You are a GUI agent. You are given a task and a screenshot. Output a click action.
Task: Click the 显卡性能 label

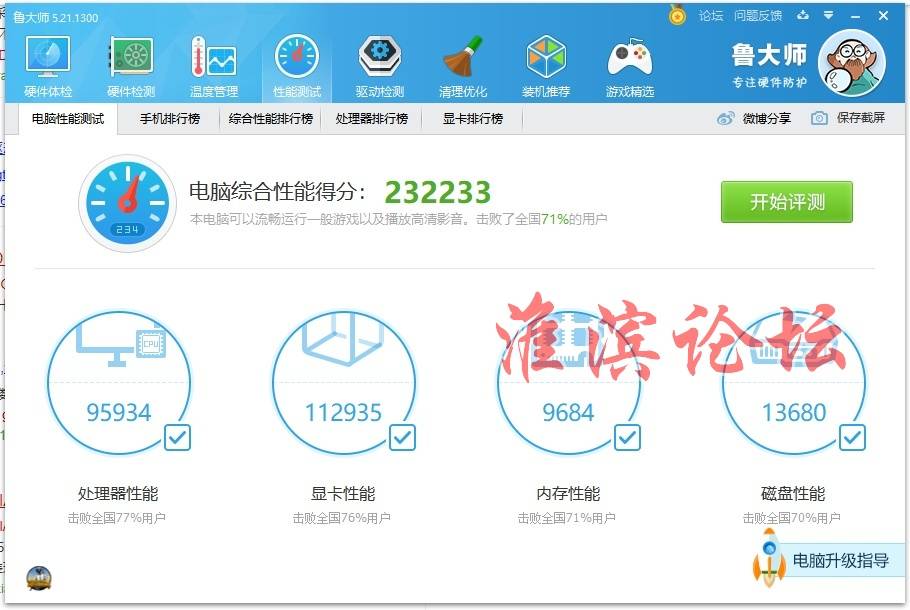(x=343, y=494)
